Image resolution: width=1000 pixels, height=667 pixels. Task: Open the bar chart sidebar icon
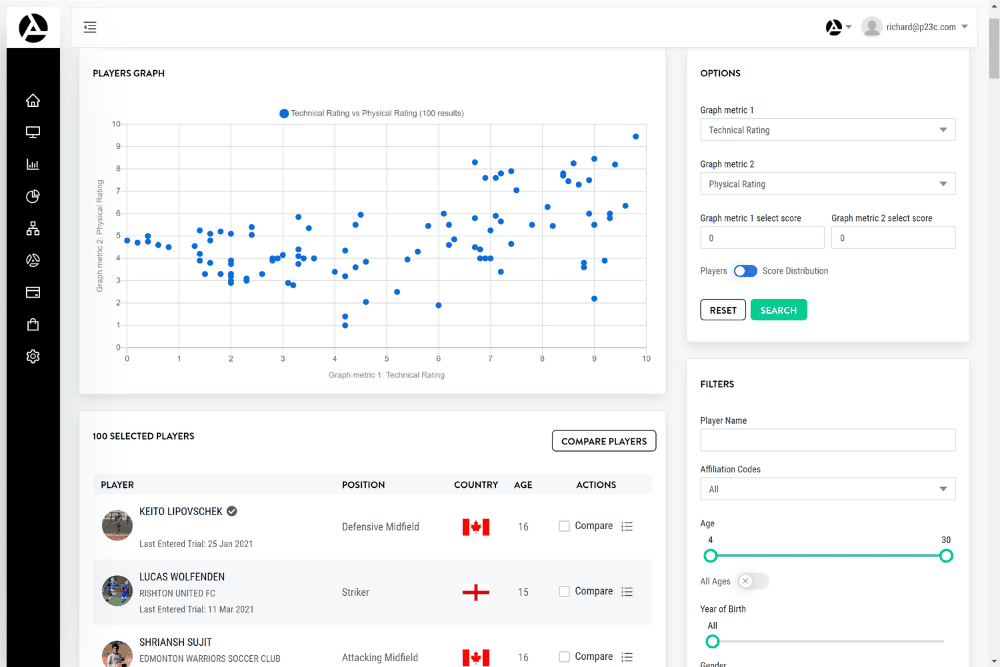(x=33, y=164)
